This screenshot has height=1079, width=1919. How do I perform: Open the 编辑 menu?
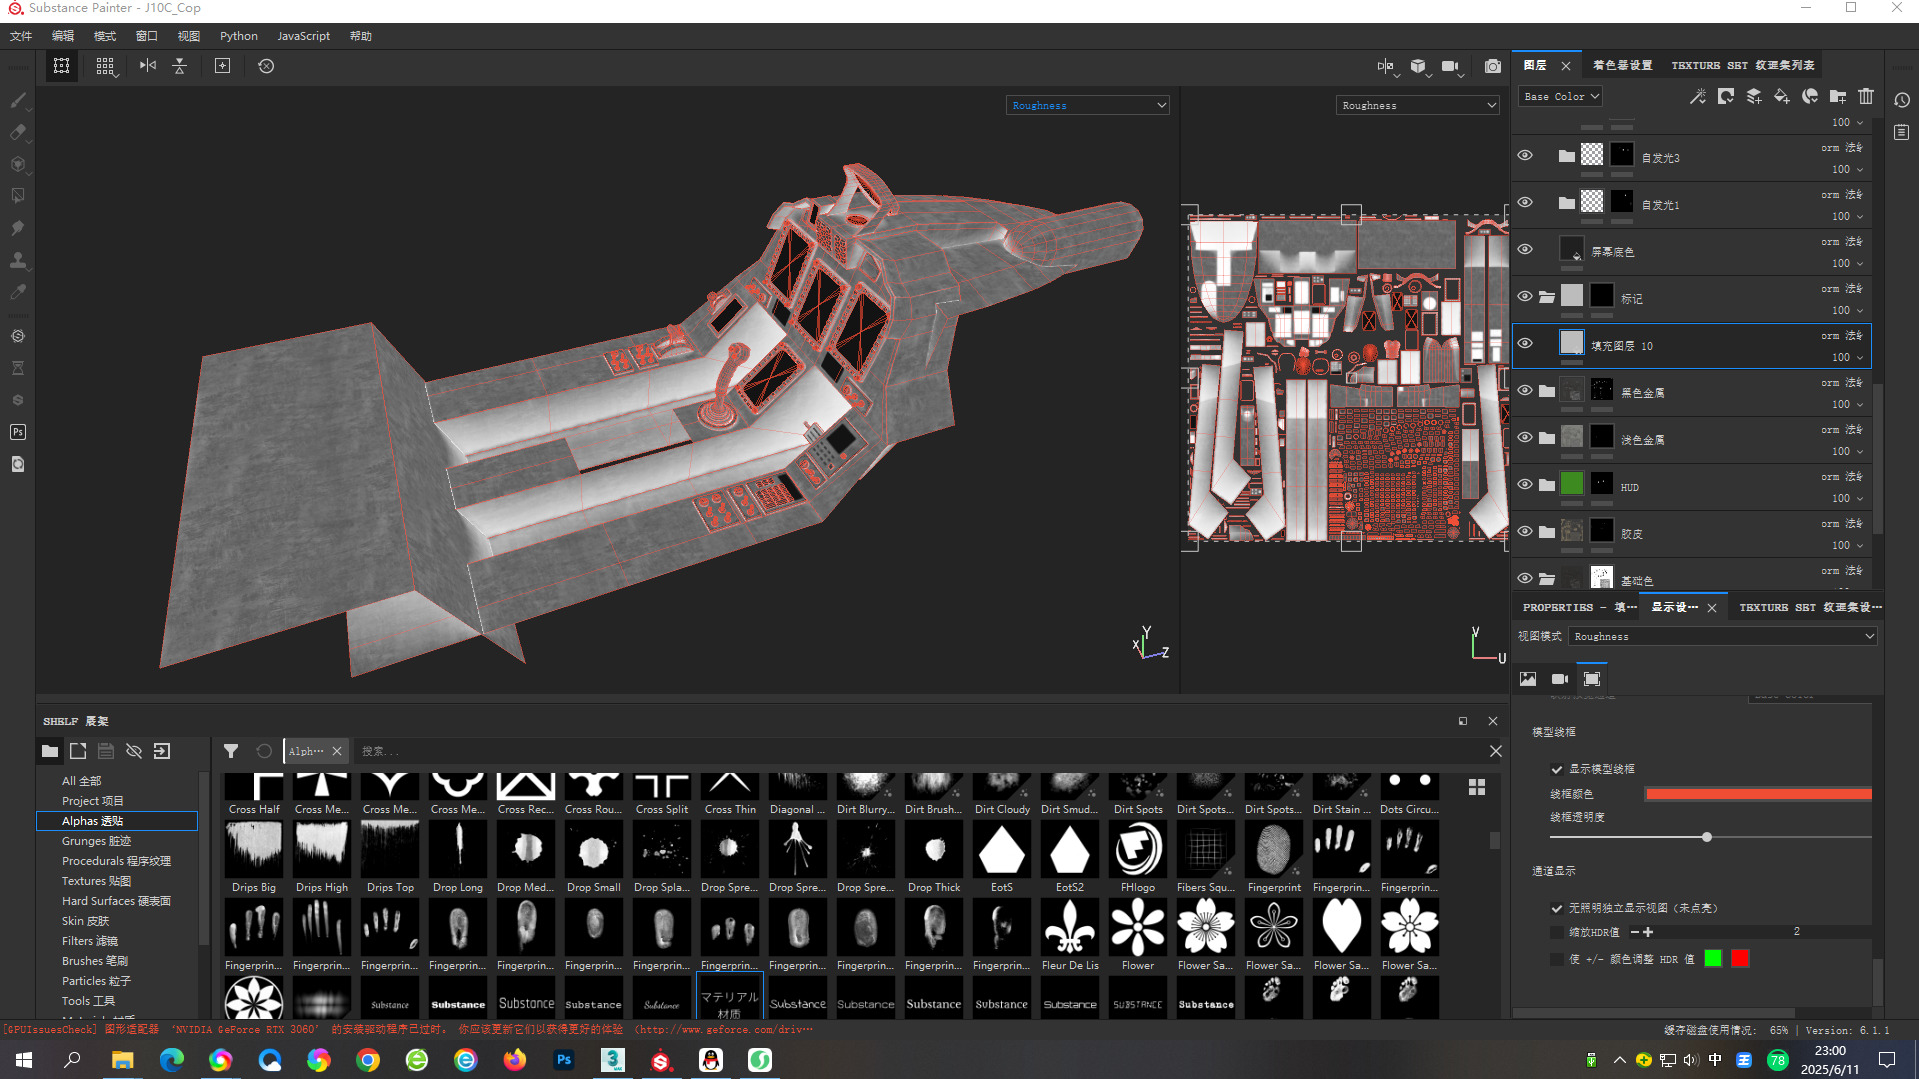pyautogui.click(x=63, y=36)
